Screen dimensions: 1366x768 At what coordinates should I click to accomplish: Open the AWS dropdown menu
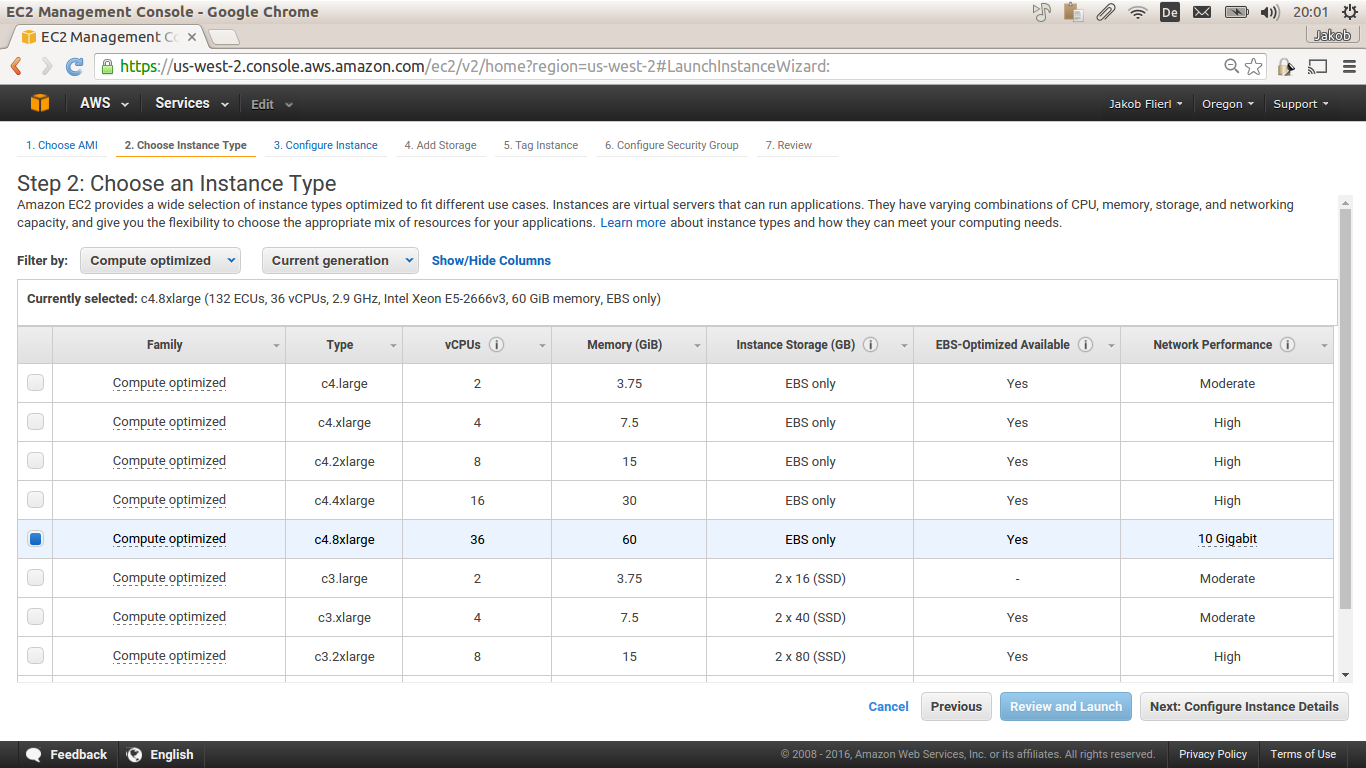tap(104, 103)
